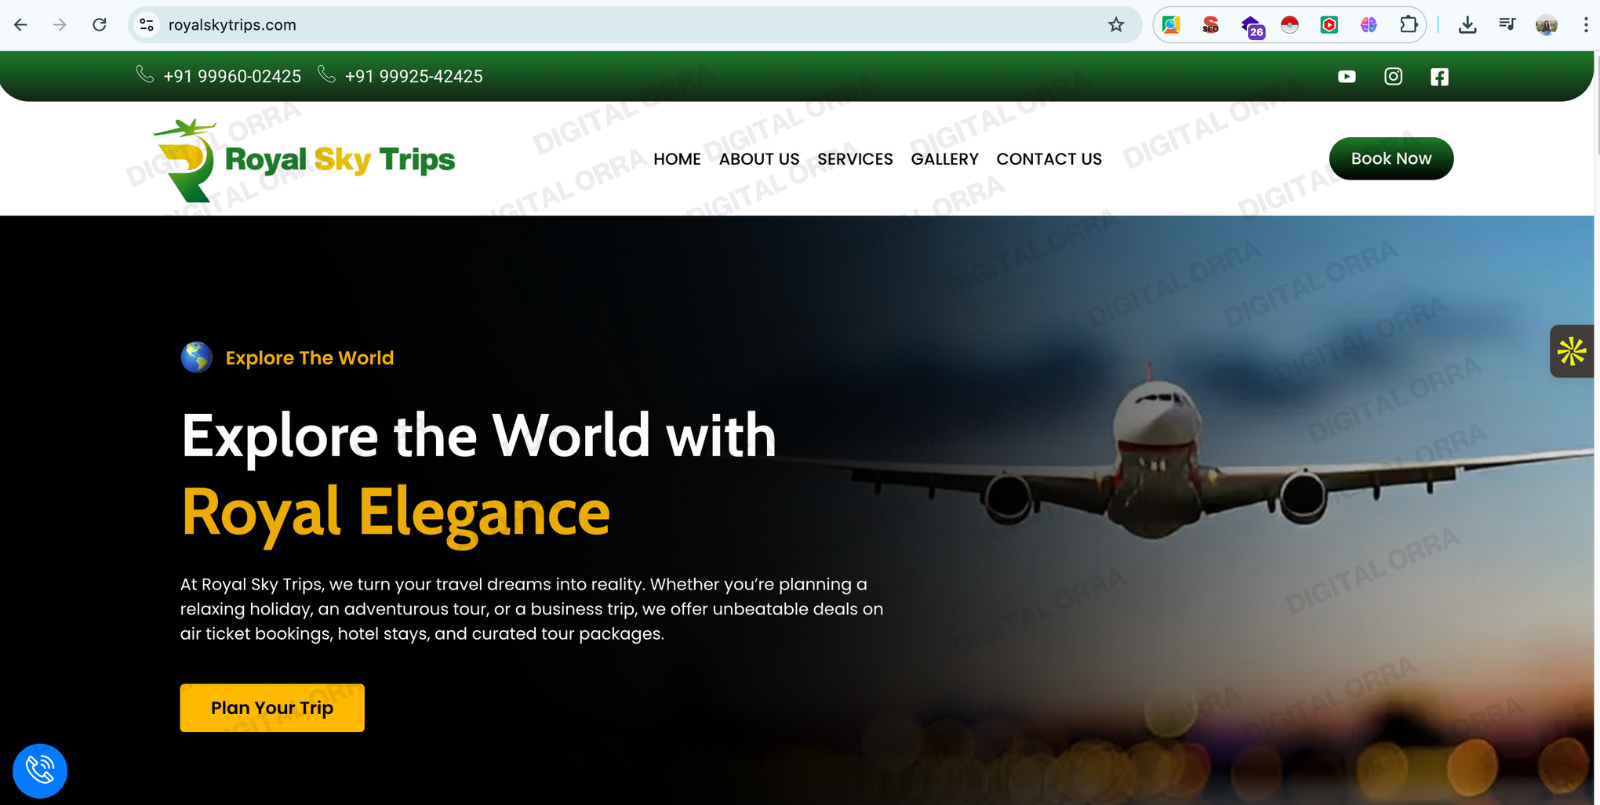Screen dimensions: 1600x805
Task: Reload the page
Action: click(99, 25)
